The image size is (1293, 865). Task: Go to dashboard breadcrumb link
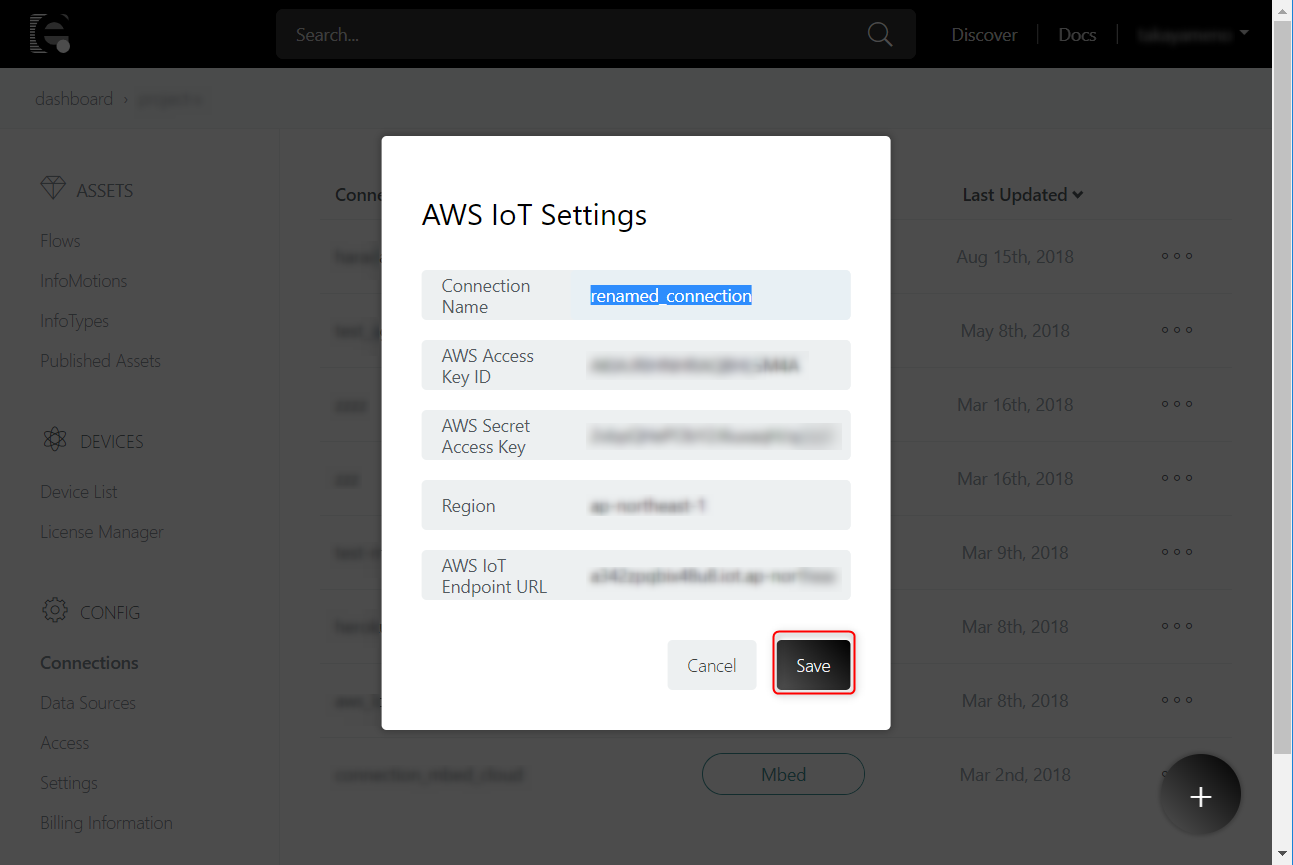(74, 99)
